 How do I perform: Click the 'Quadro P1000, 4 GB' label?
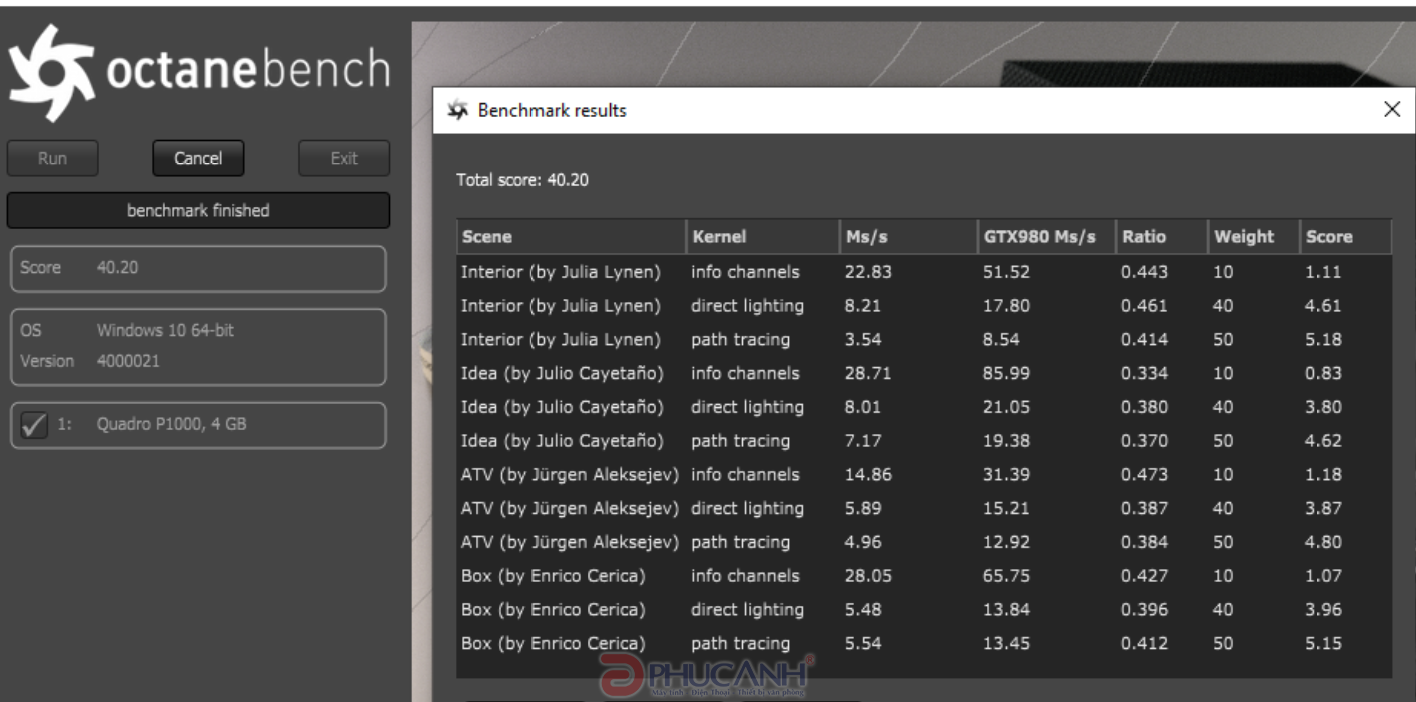pyautogui.click(x=172, y=424)
